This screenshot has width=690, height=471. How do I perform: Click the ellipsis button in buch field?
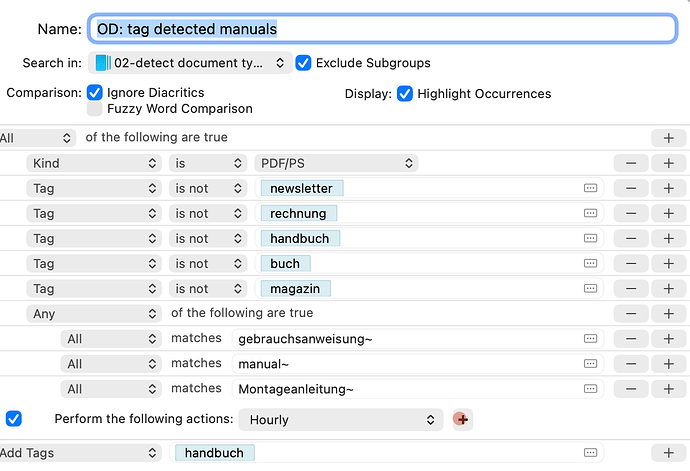tap(590, 264)
